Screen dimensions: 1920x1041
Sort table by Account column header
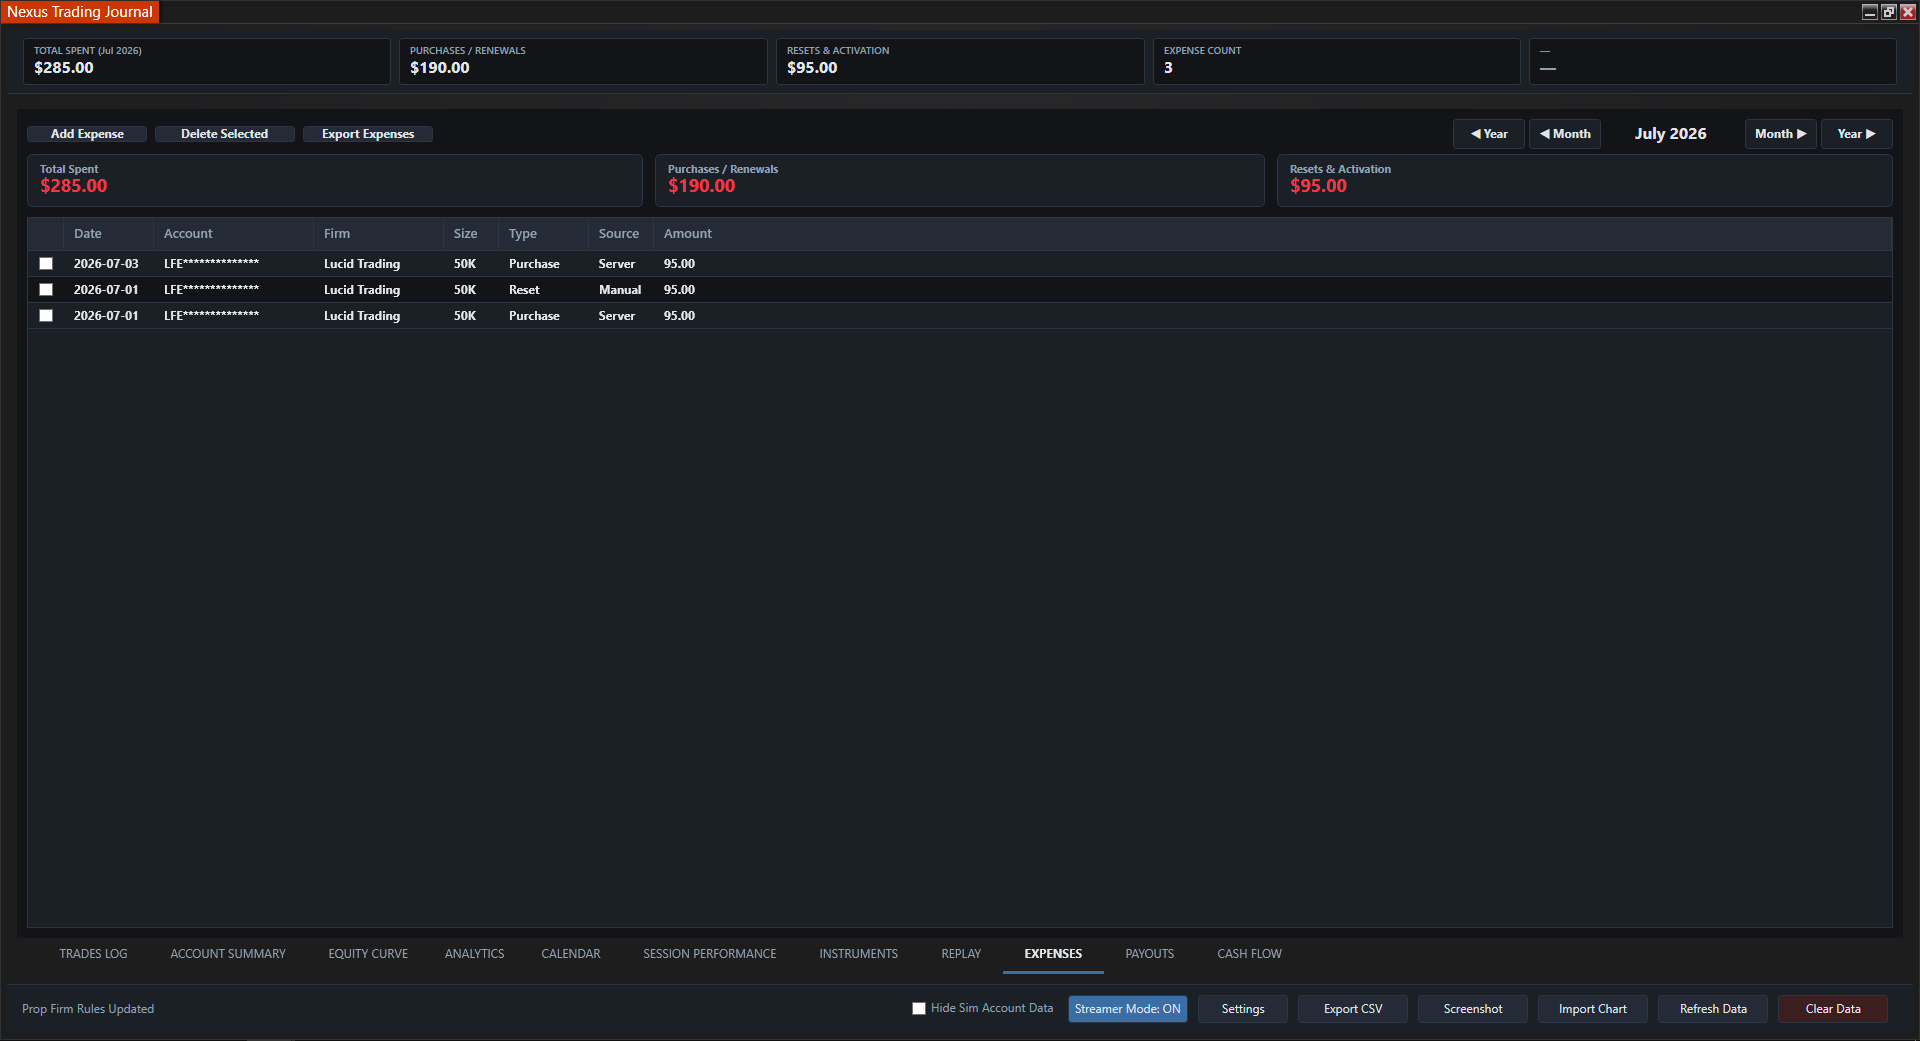(x=233, y=234)
